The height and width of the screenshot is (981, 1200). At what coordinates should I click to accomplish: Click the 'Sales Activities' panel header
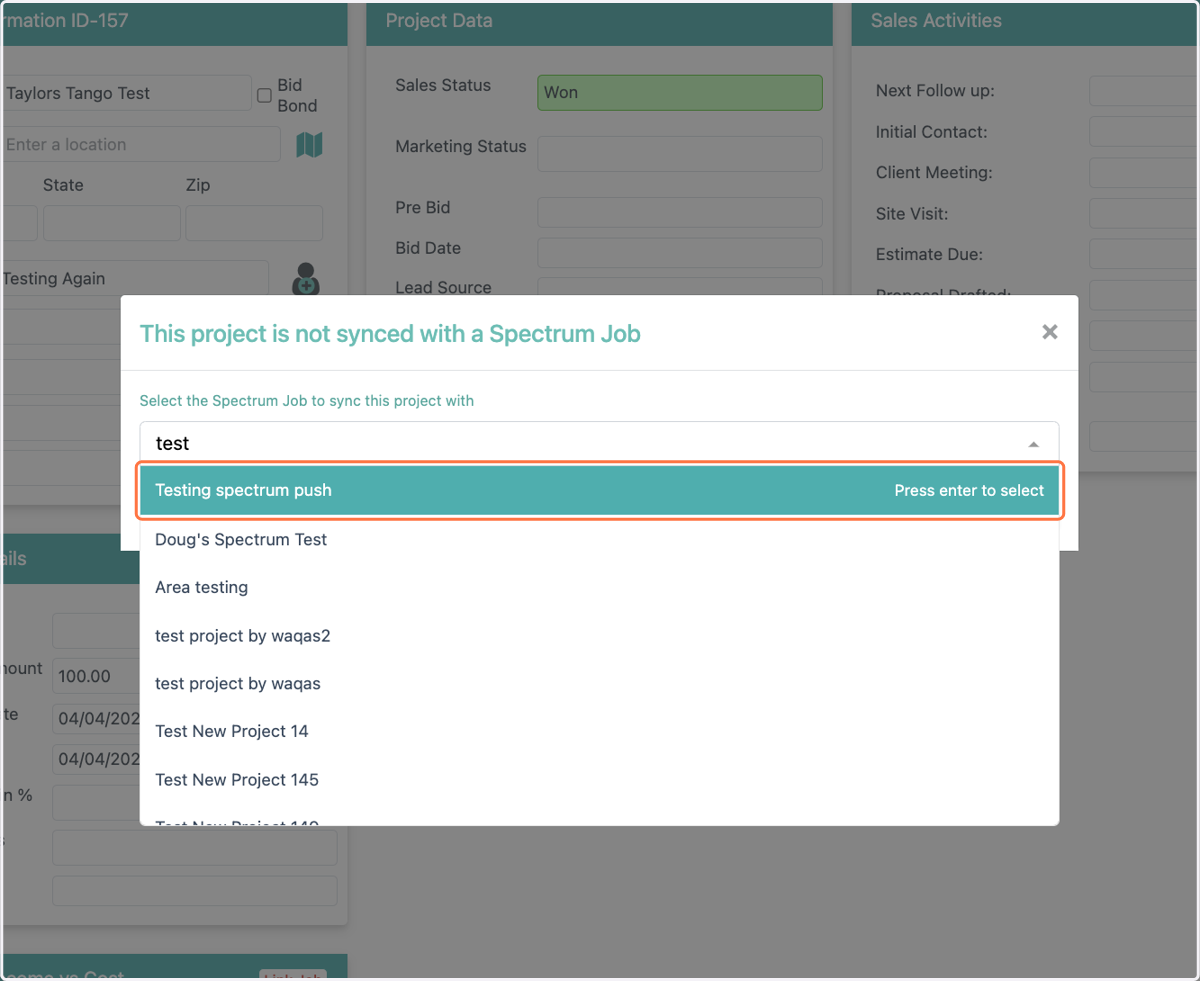pos(1026,22)
